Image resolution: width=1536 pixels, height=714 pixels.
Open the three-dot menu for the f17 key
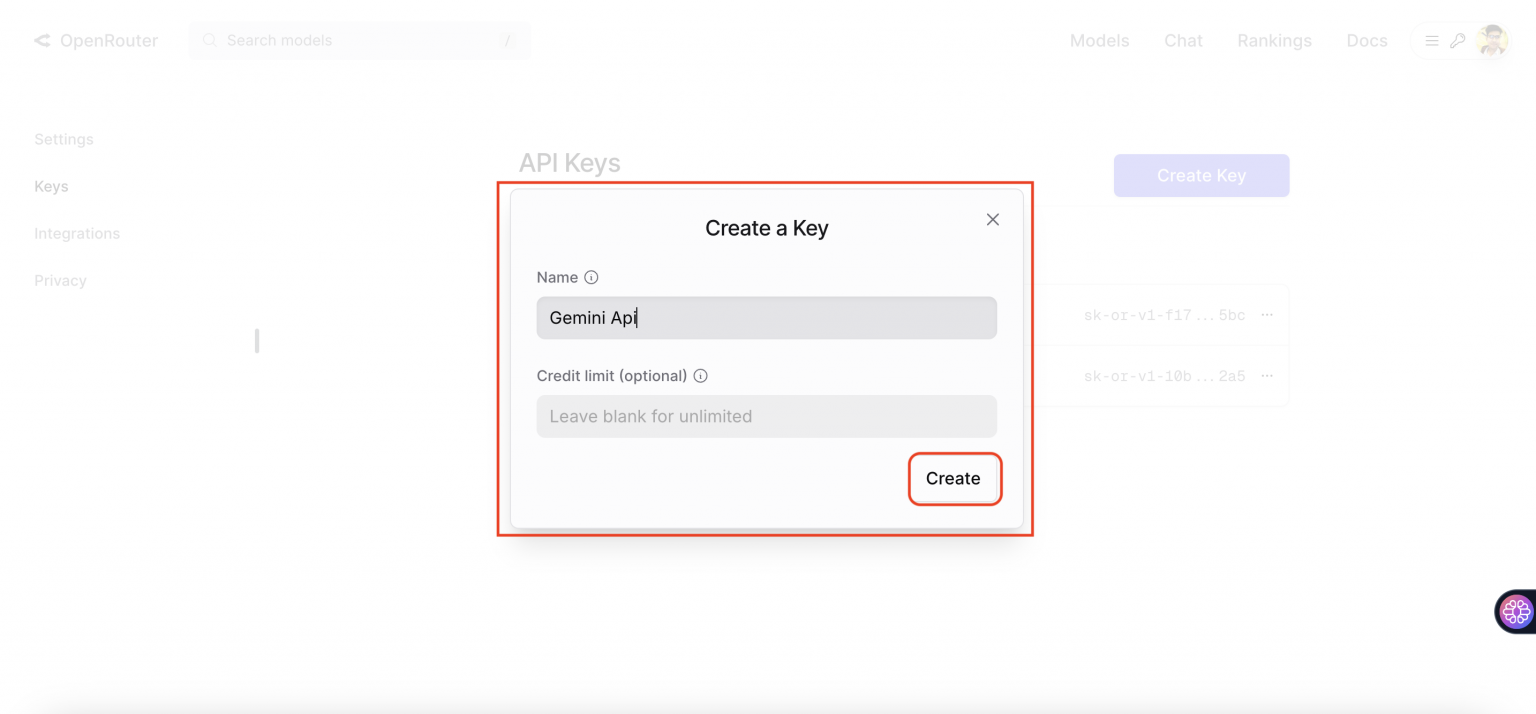pos(1267,313)
